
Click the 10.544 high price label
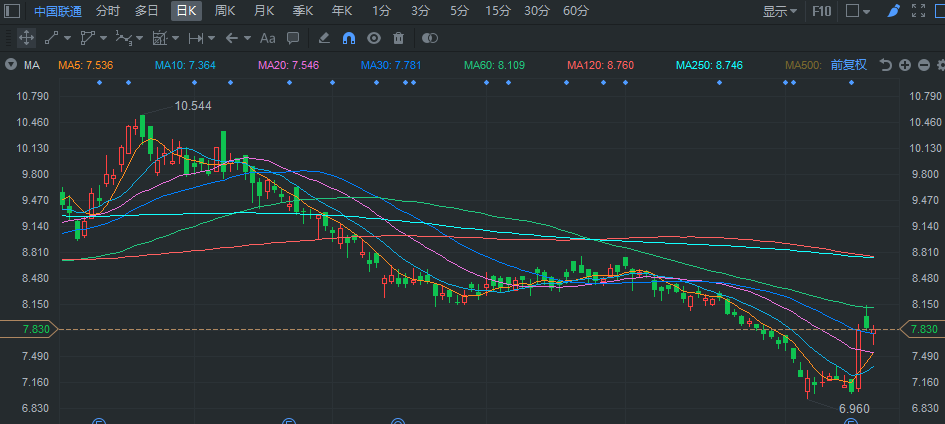click(x=193, y=106)
